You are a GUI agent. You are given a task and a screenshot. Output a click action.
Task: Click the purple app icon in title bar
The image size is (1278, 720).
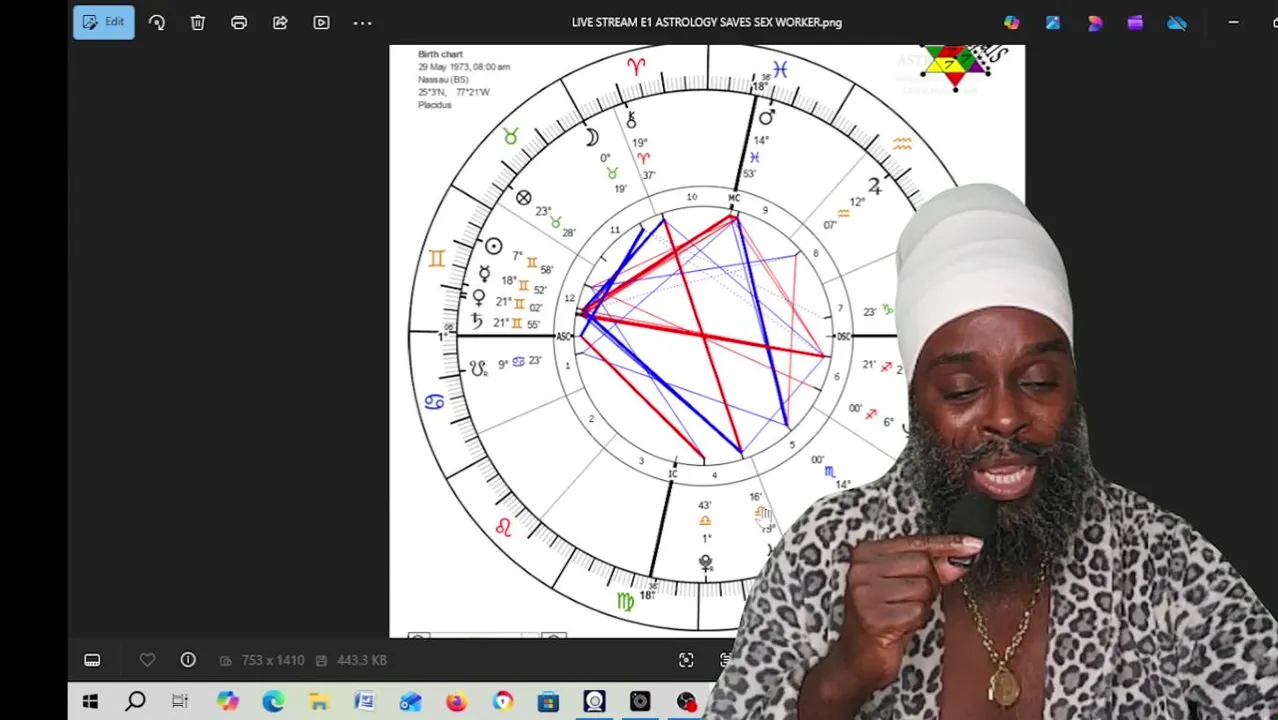[1135, 22]
